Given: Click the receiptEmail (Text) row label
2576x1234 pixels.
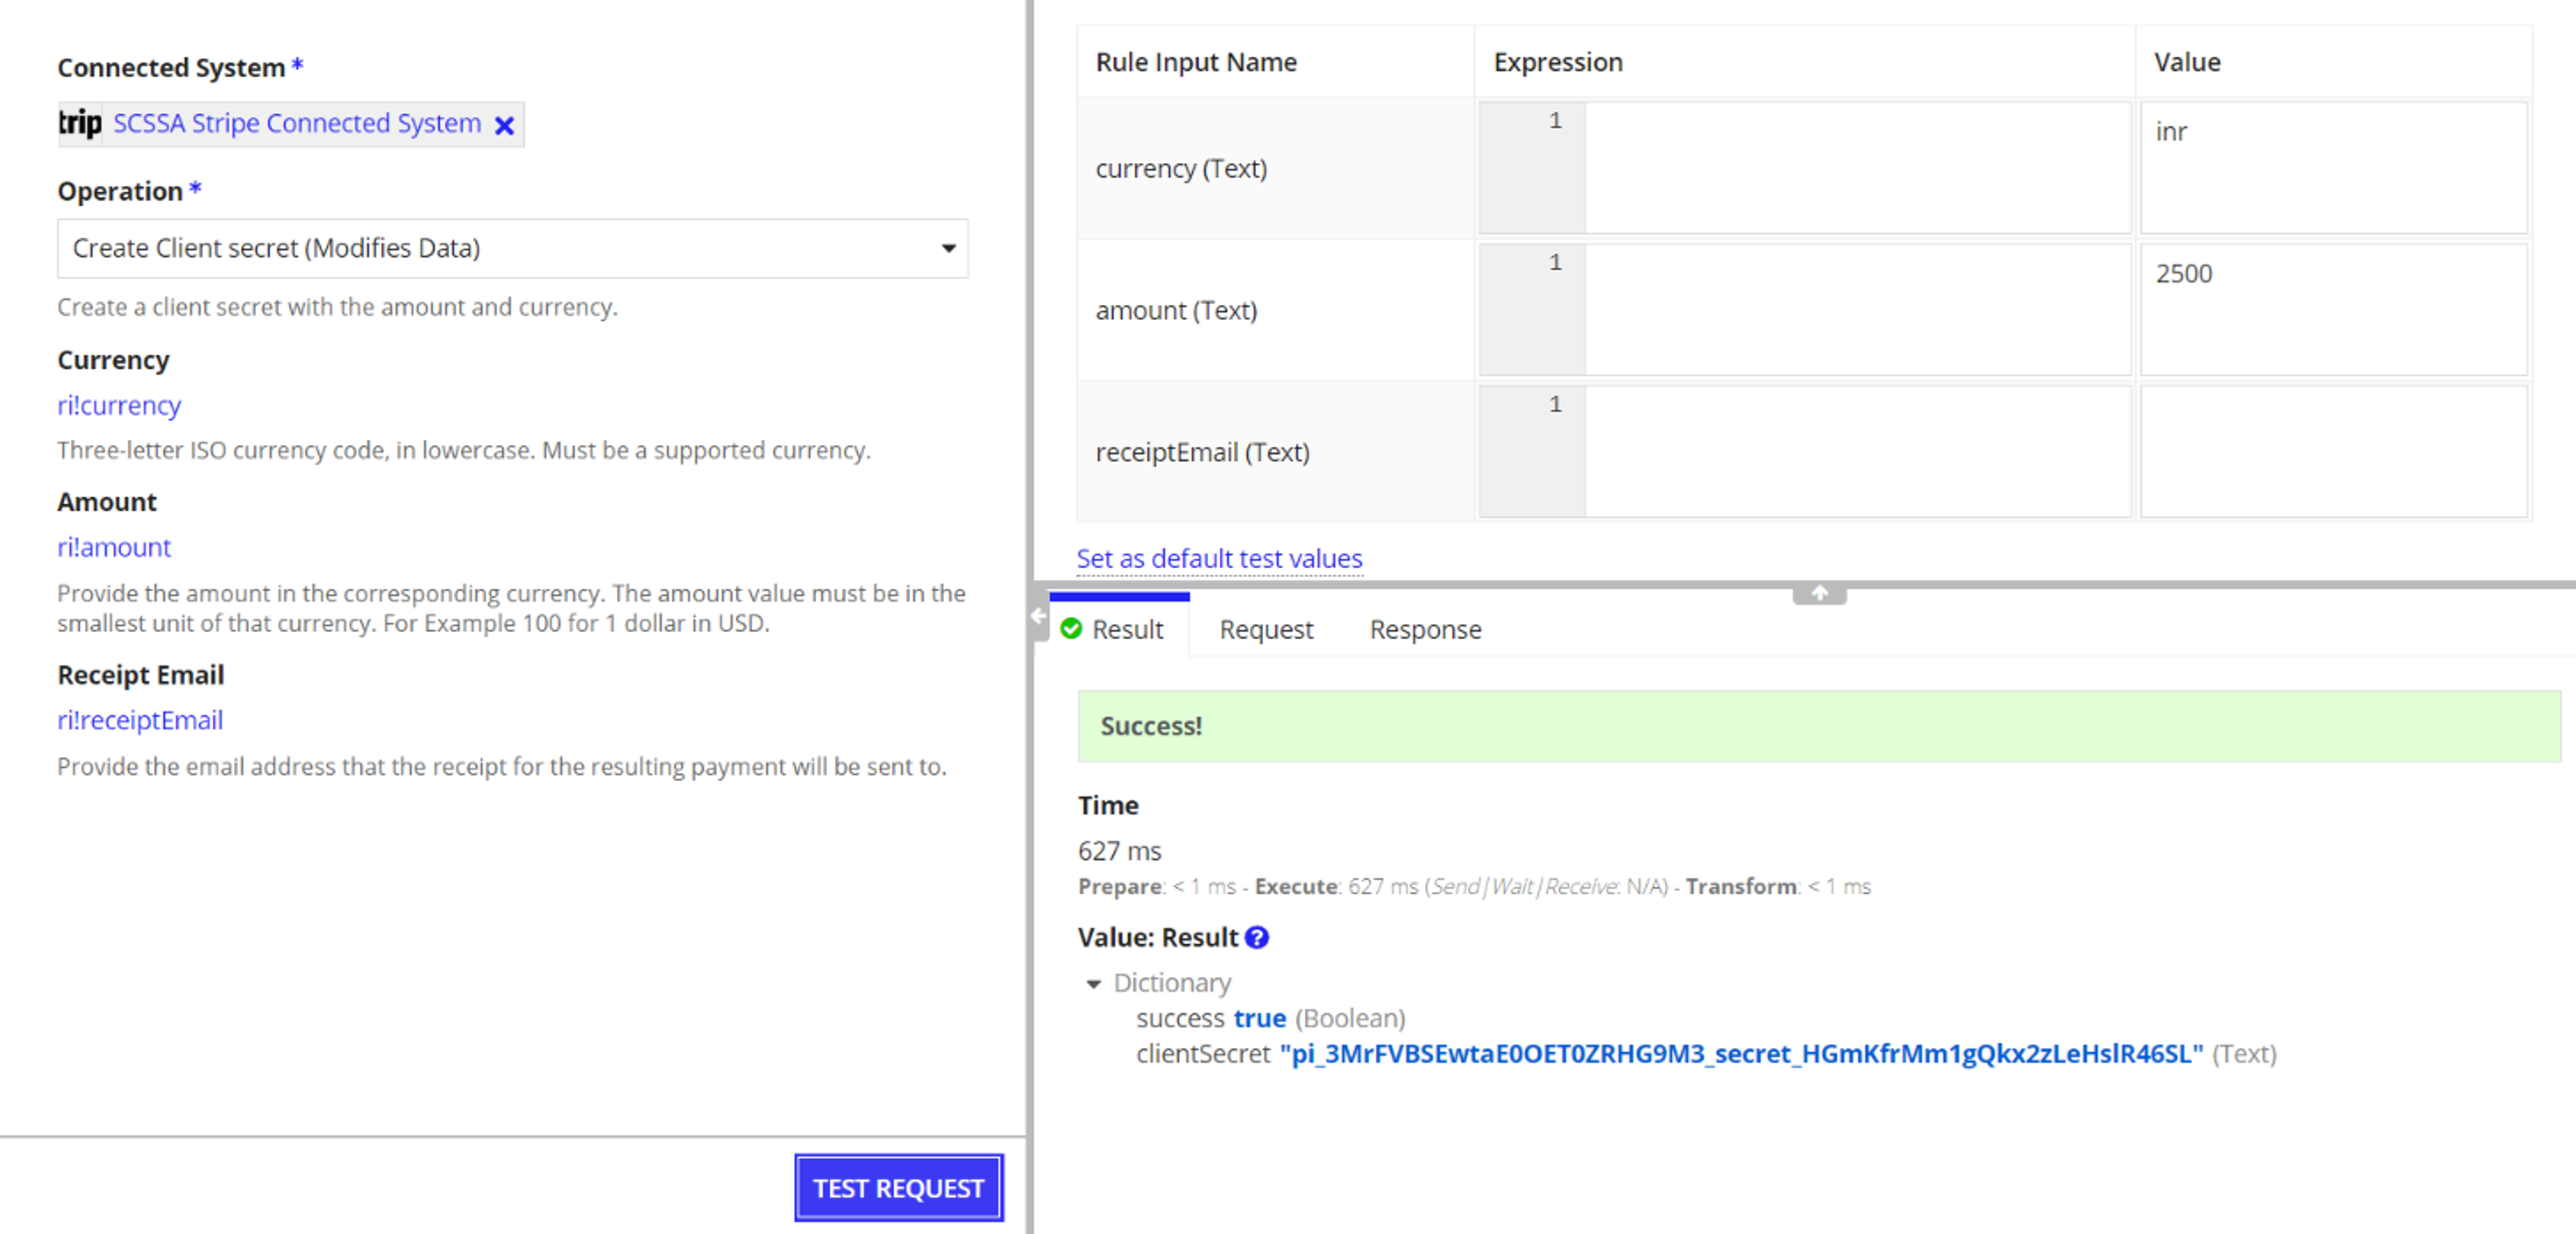Looking at the screenshot, I should point(1202,452).
